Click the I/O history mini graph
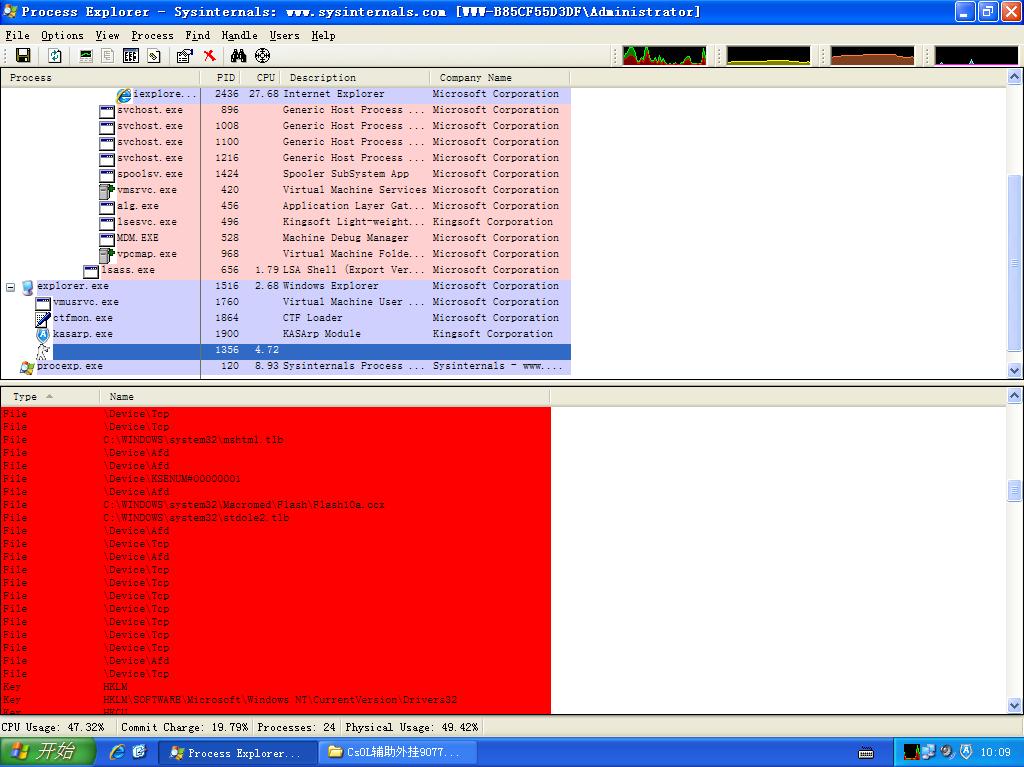The height and width of the screenshot is (767, 1024). pyautogui.click(x=976, y=56)
